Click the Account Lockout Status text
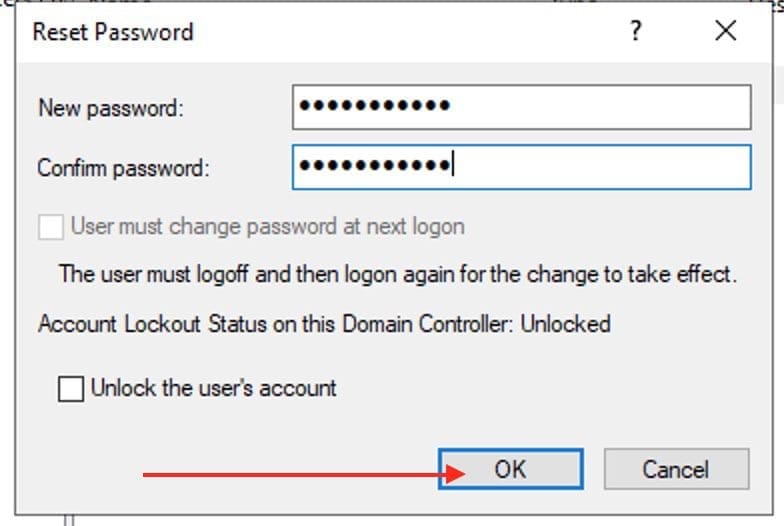Viewport: 784px width, 526px height. tap(277, 324)
